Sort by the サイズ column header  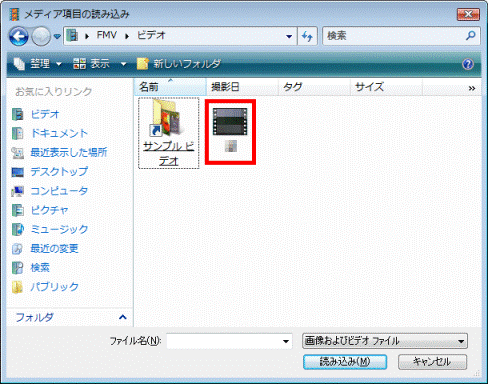pyautogui.click(x=386, y=87)
